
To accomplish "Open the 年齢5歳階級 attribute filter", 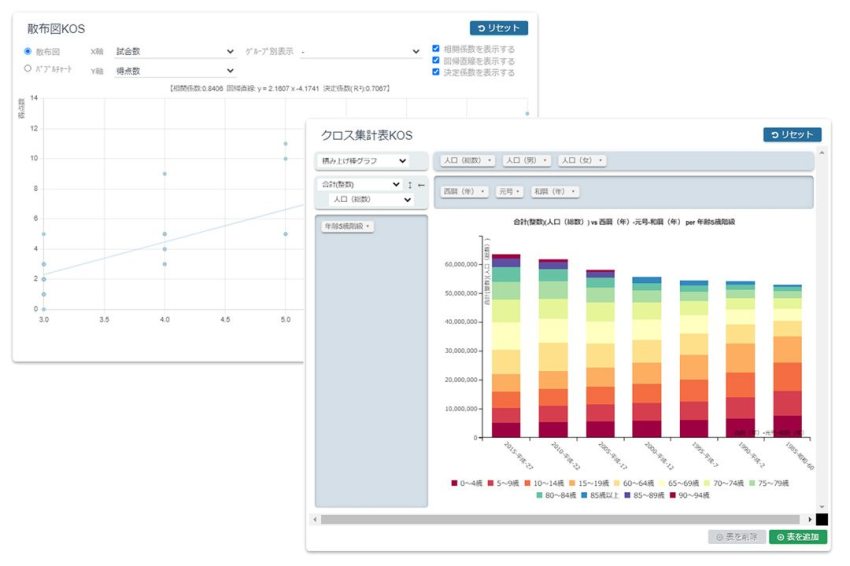I will point(347,227).
